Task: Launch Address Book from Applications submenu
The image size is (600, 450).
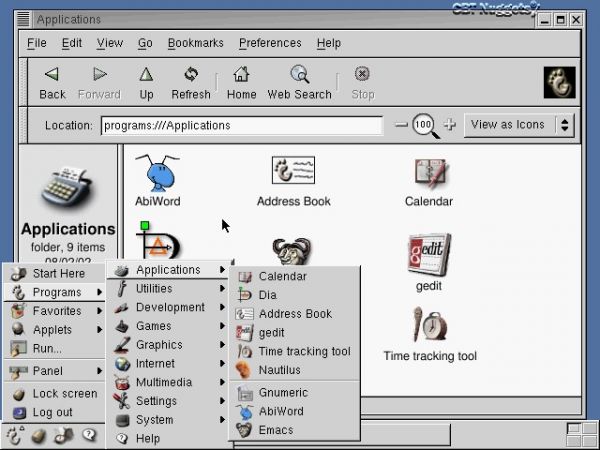Action: coord(295,314)
